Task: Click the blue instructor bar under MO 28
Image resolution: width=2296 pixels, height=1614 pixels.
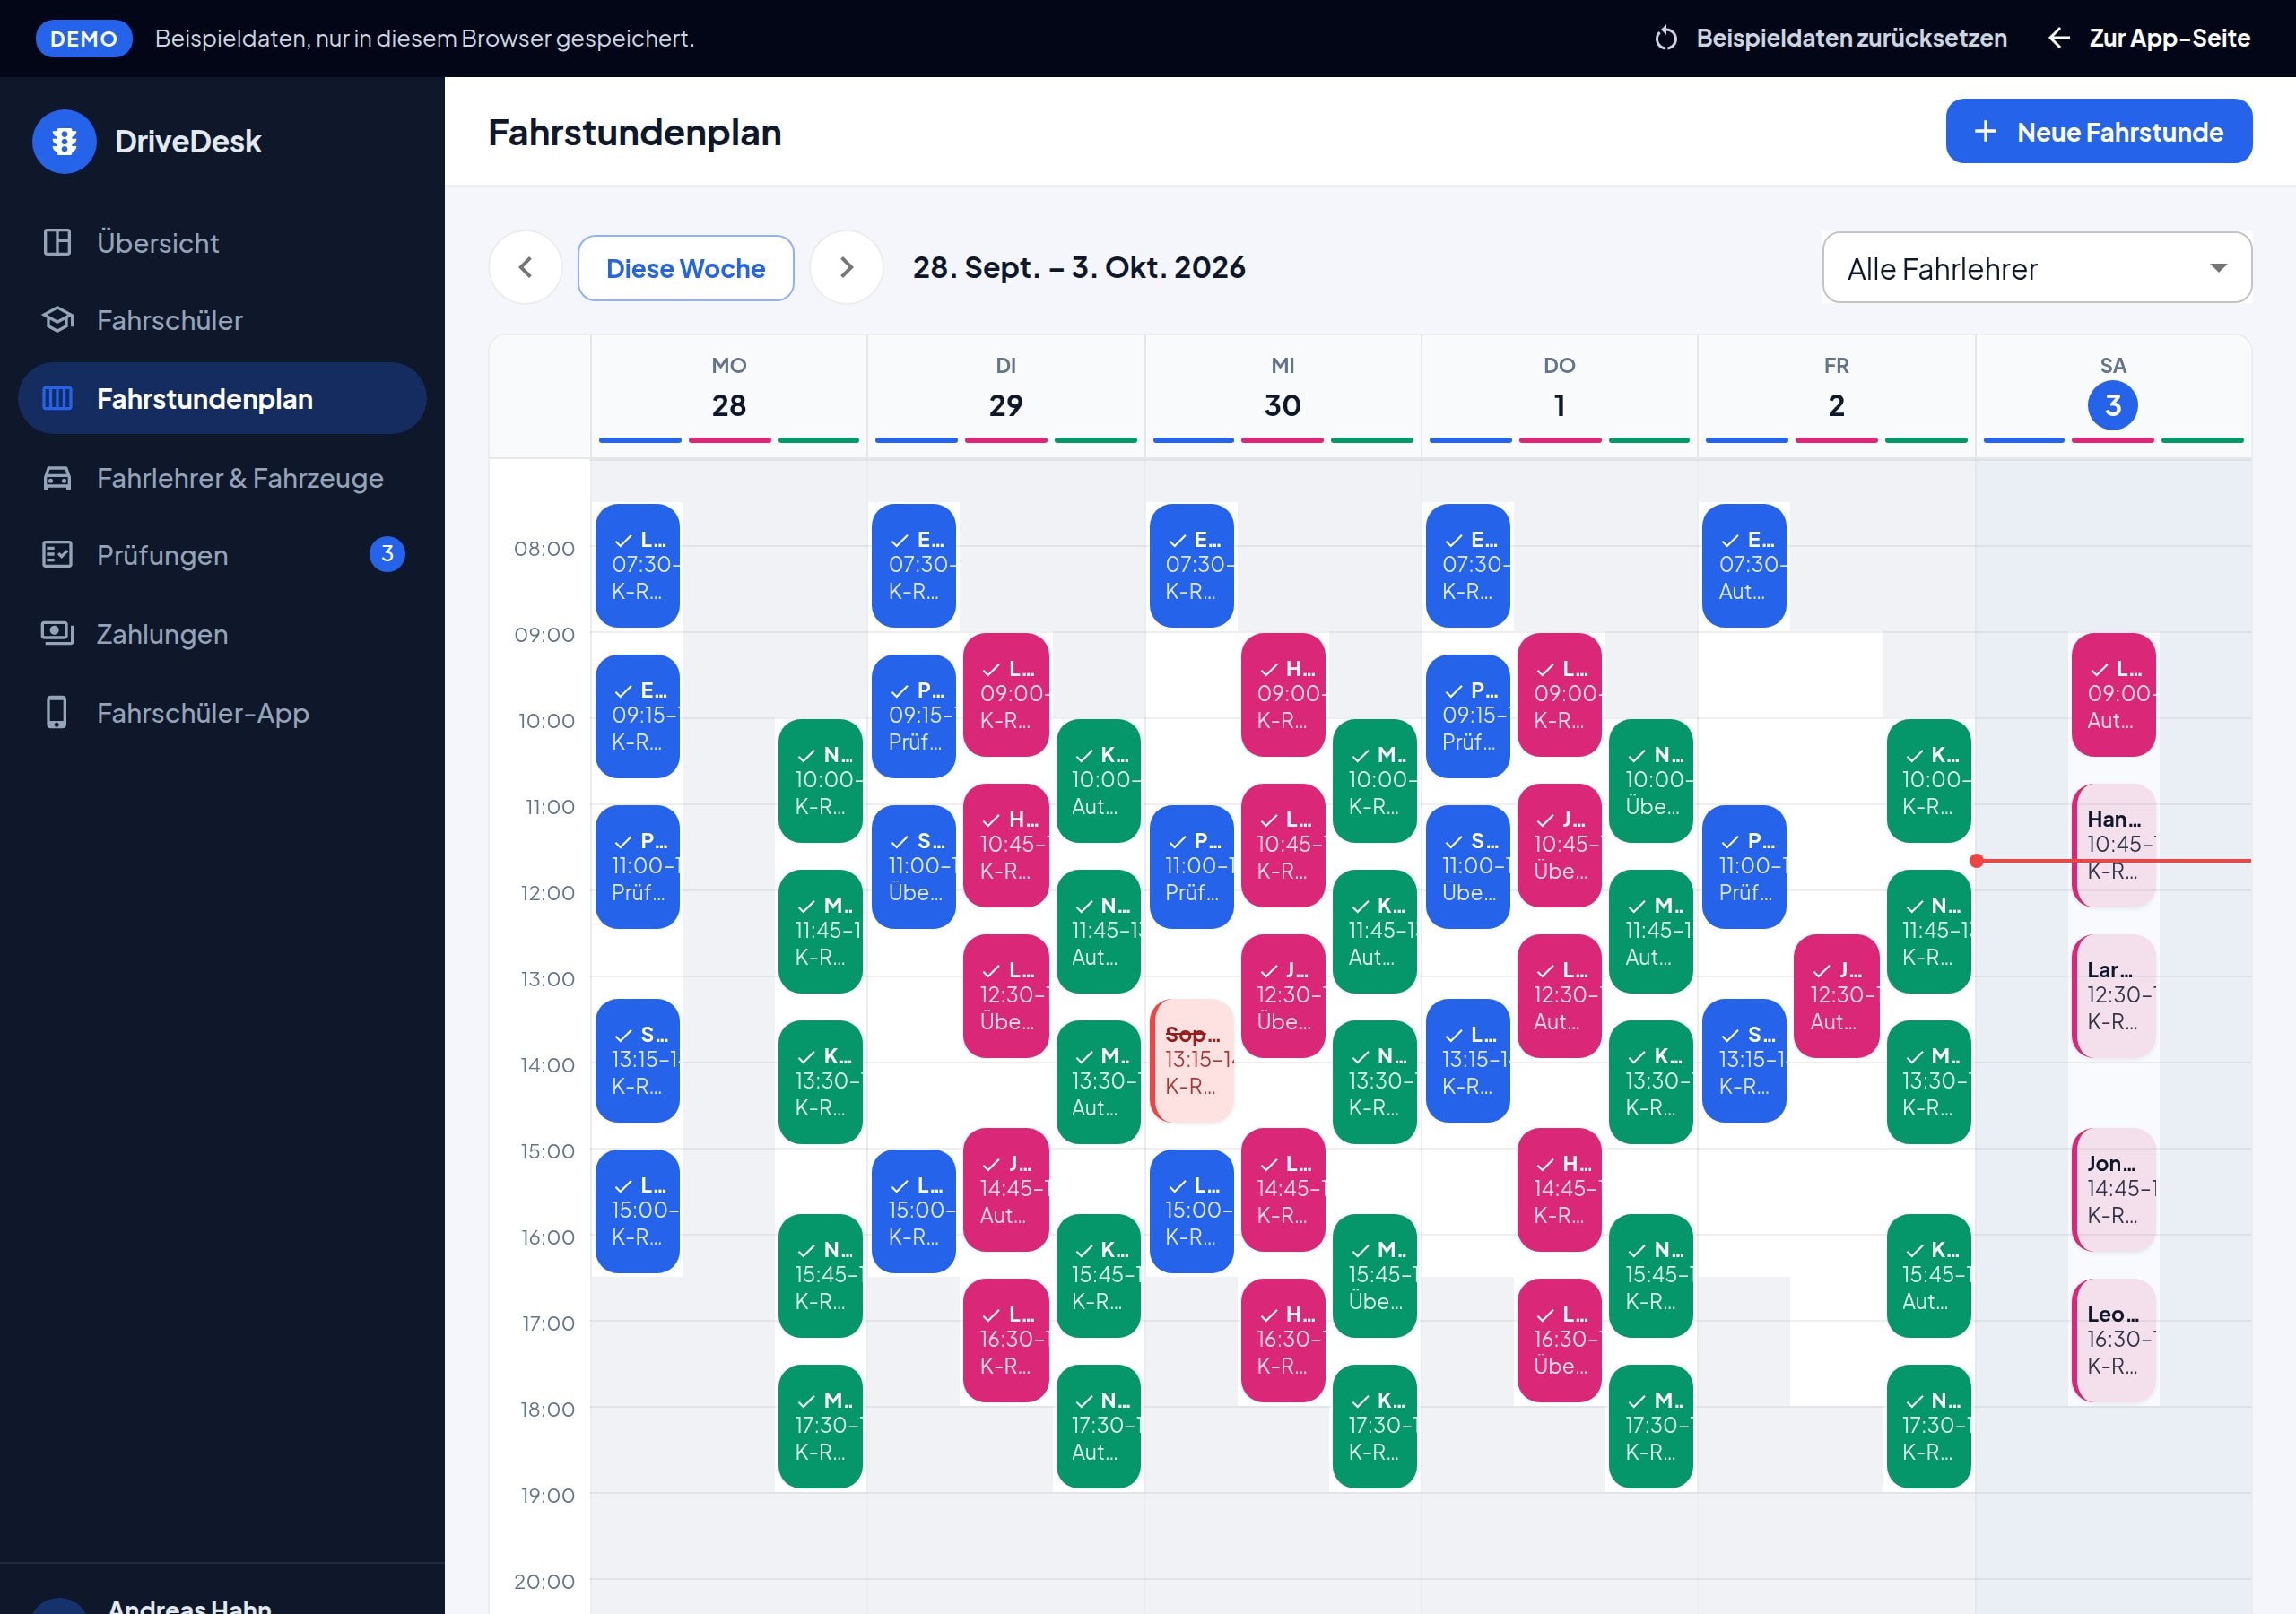Action: (x=640, y=440)
